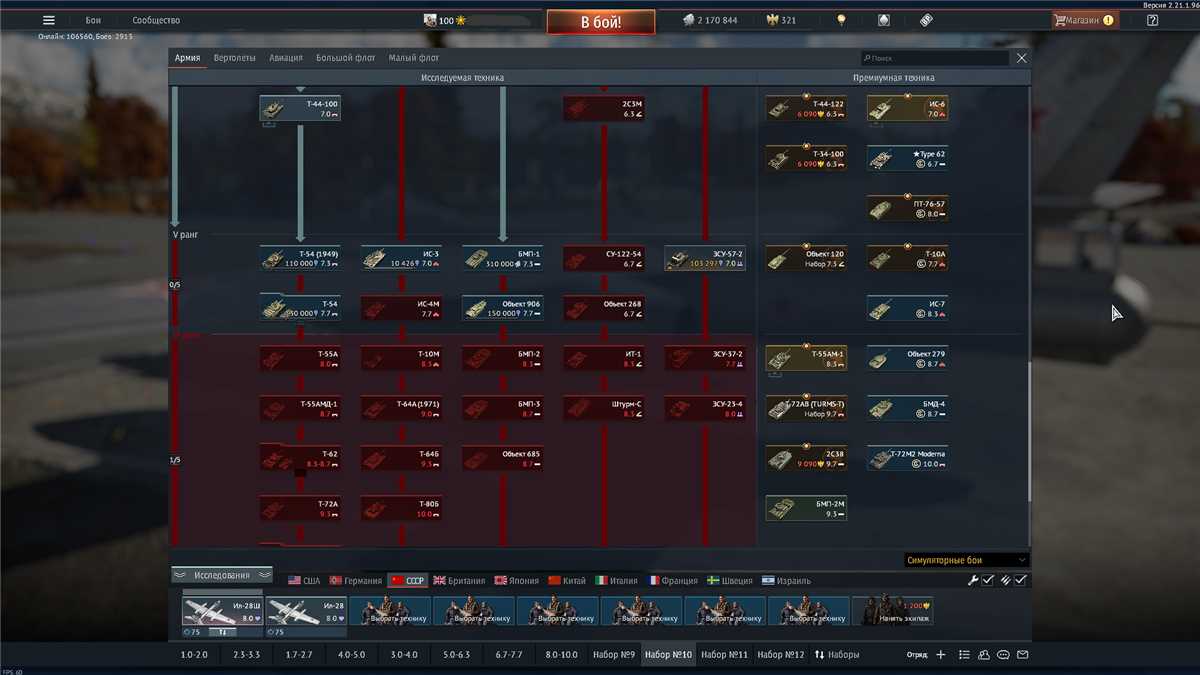Switch to the Большой флот tab
The width and height of the screenshot is (1200, 675).
[x=346, y=58]
